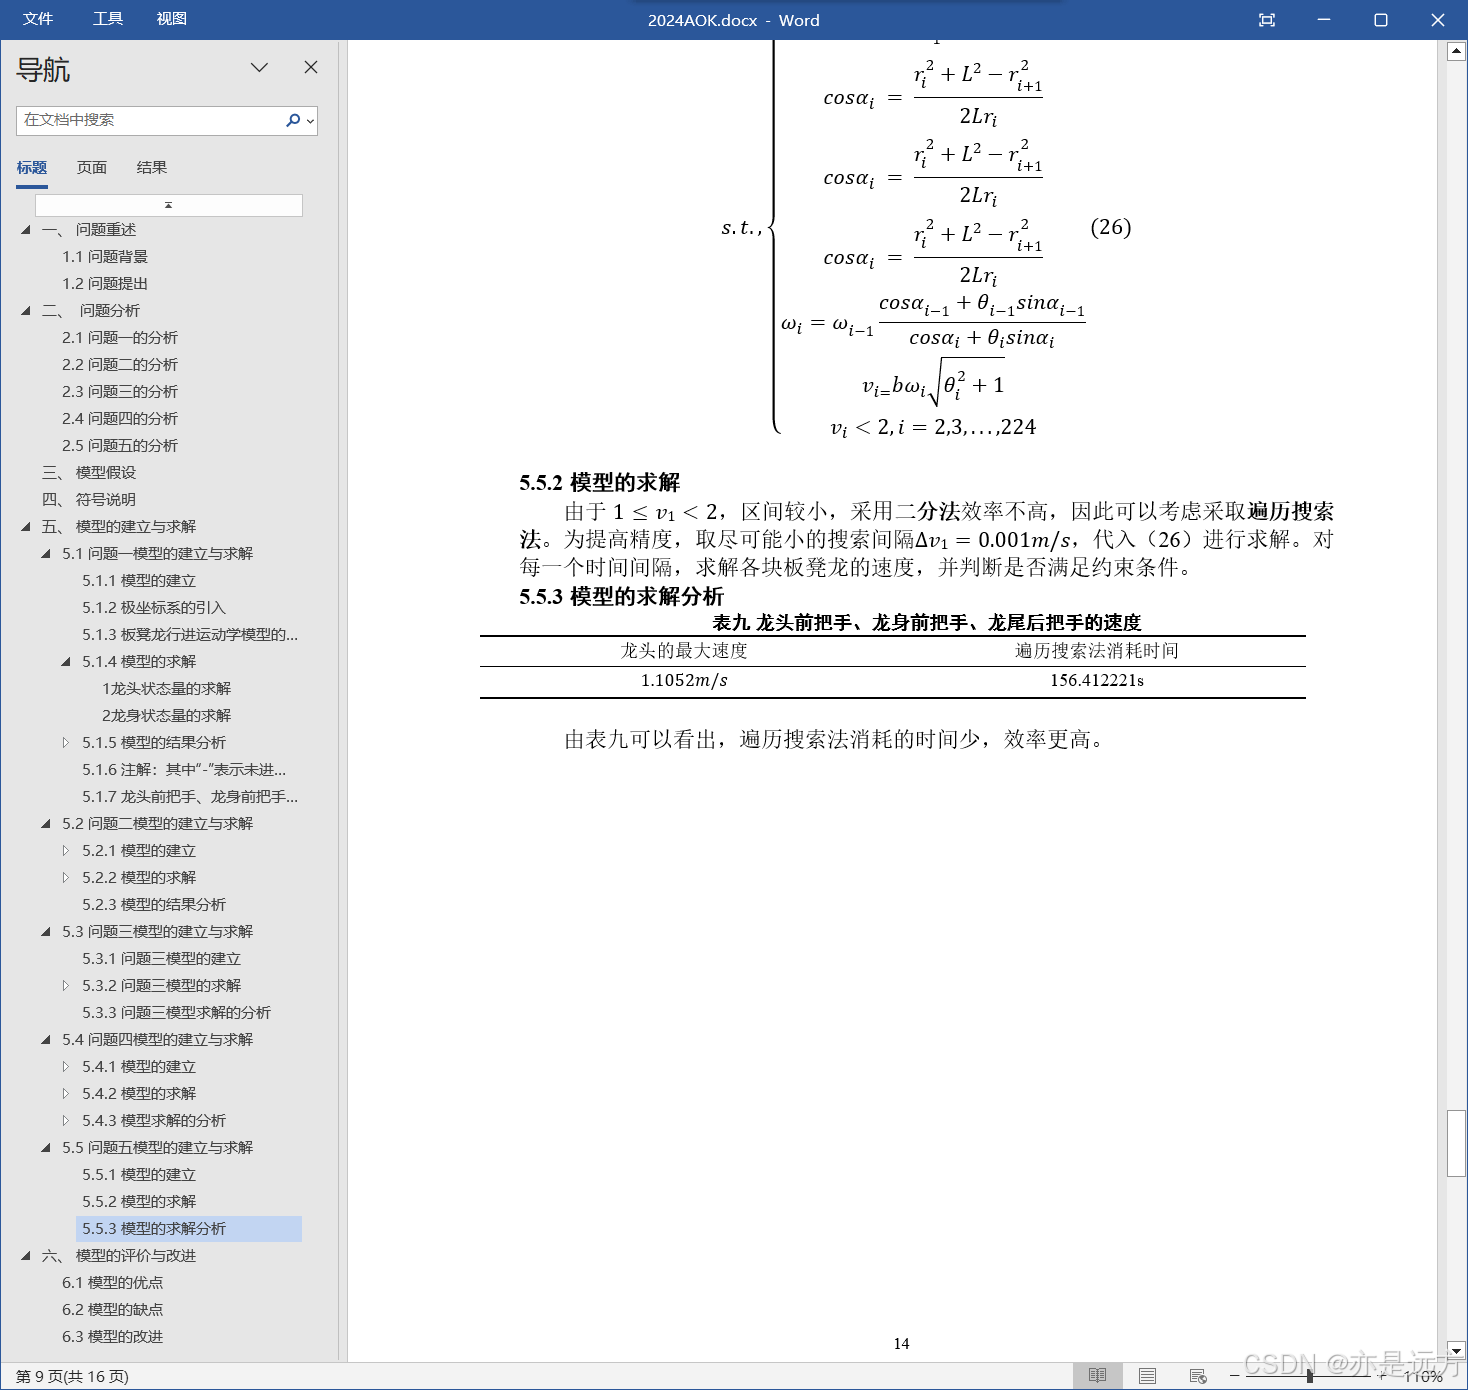Go to heading 6.3 模型的改进
The height and width of the screenshot is (1390, 1468).
[x=112, y=1337]
